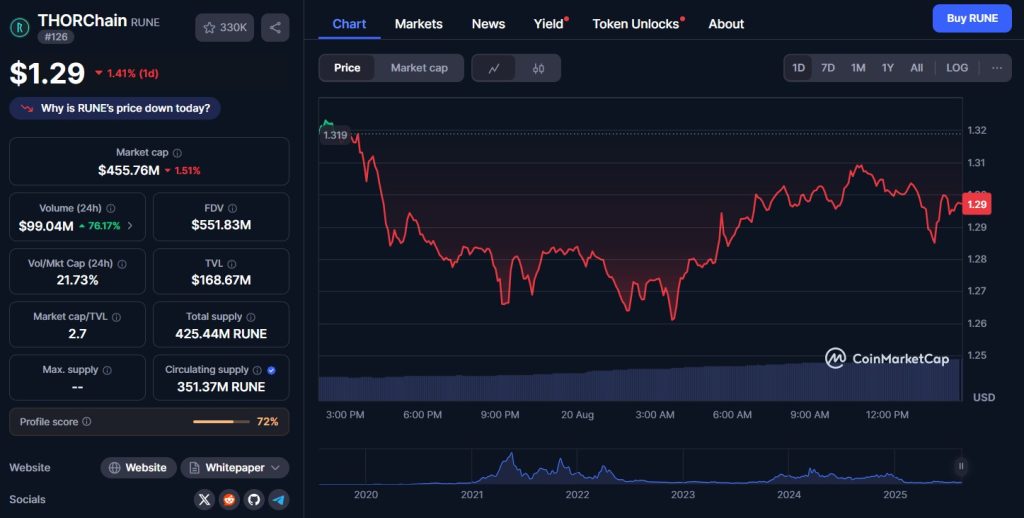Screen dimensions: 1024x518
Task: Toggle chart to Market cap view
Action: [419, 68]
